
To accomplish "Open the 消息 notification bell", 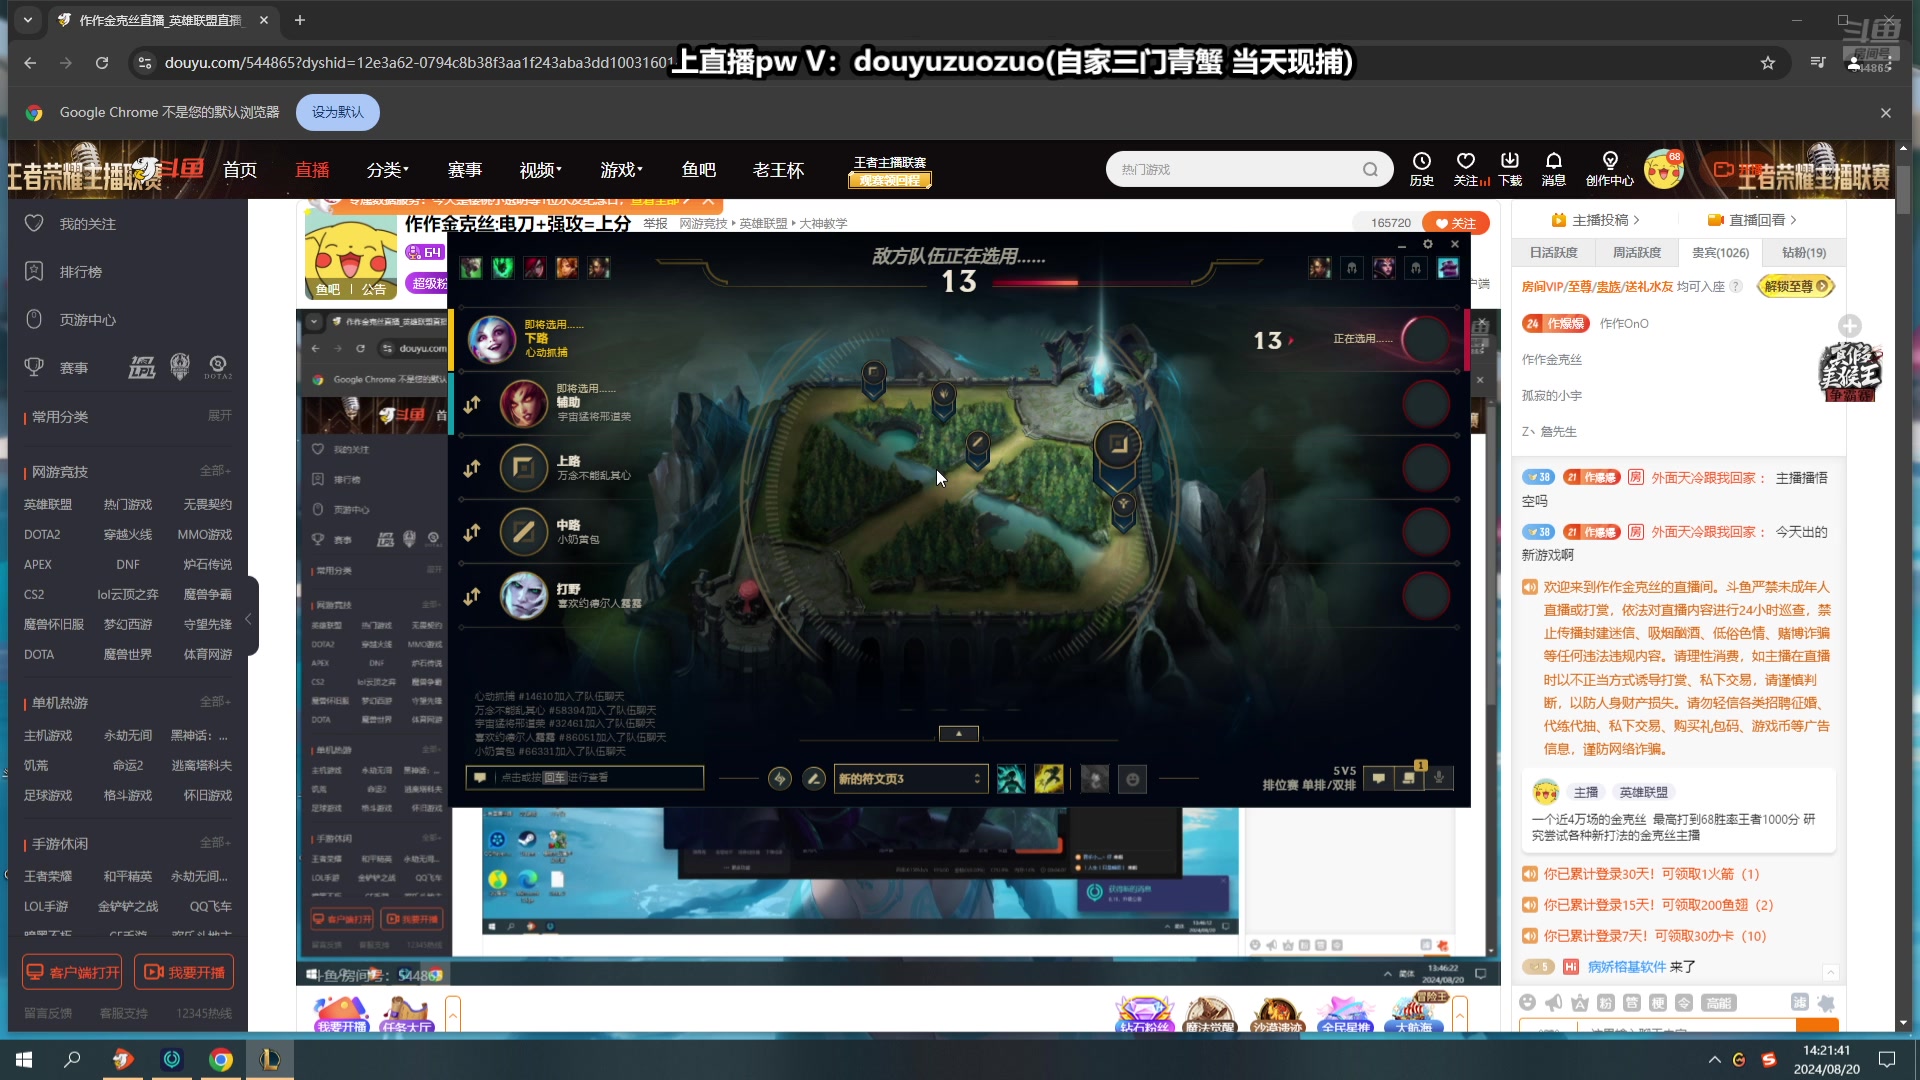I will [x=1554, y=168].
